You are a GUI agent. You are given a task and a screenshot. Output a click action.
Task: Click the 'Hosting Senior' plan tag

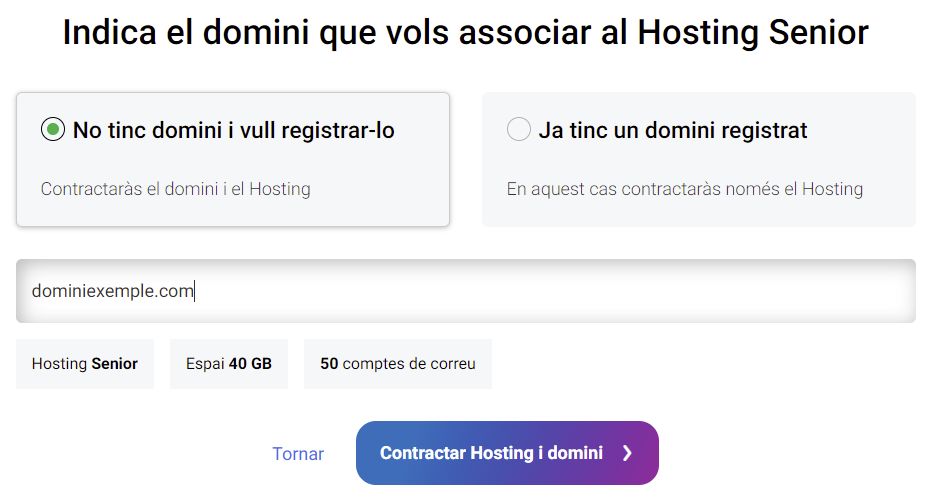pyautogui.click(x=85, y=364)
